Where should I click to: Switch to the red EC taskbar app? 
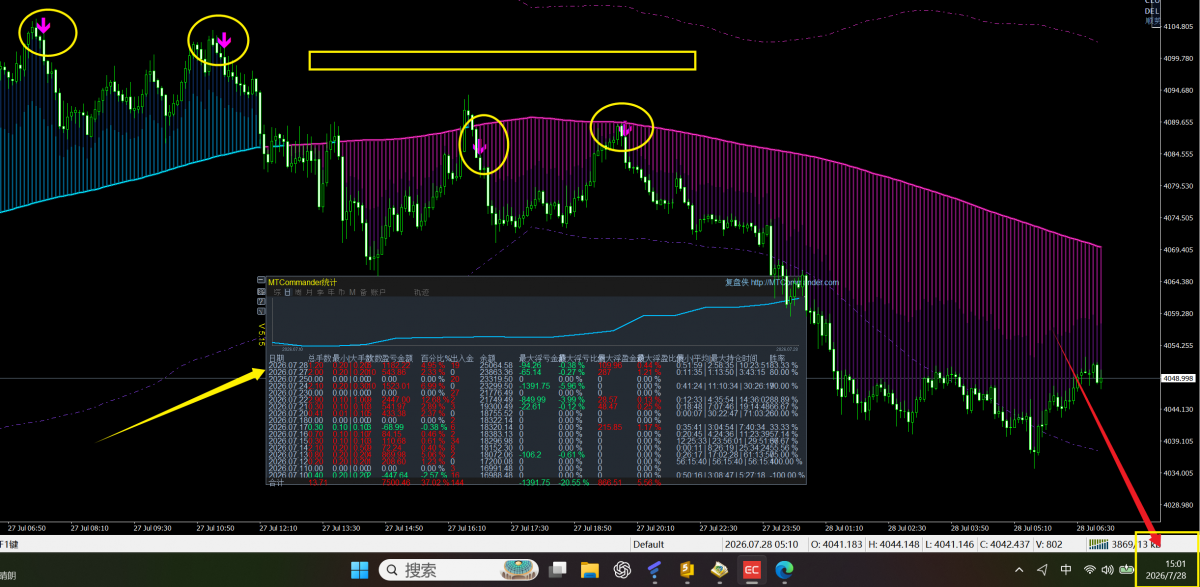(750, 570)
